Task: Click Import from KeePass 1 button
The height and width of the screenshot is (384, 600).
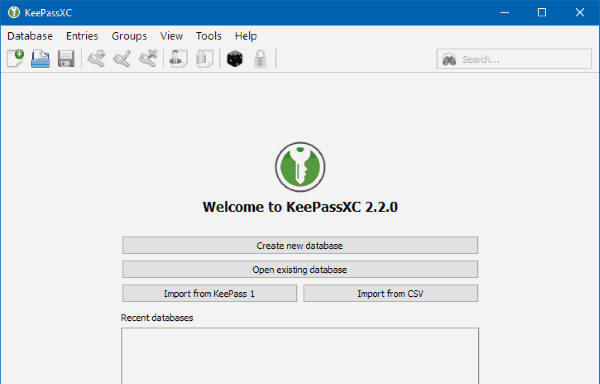Action: coord(209,293)
